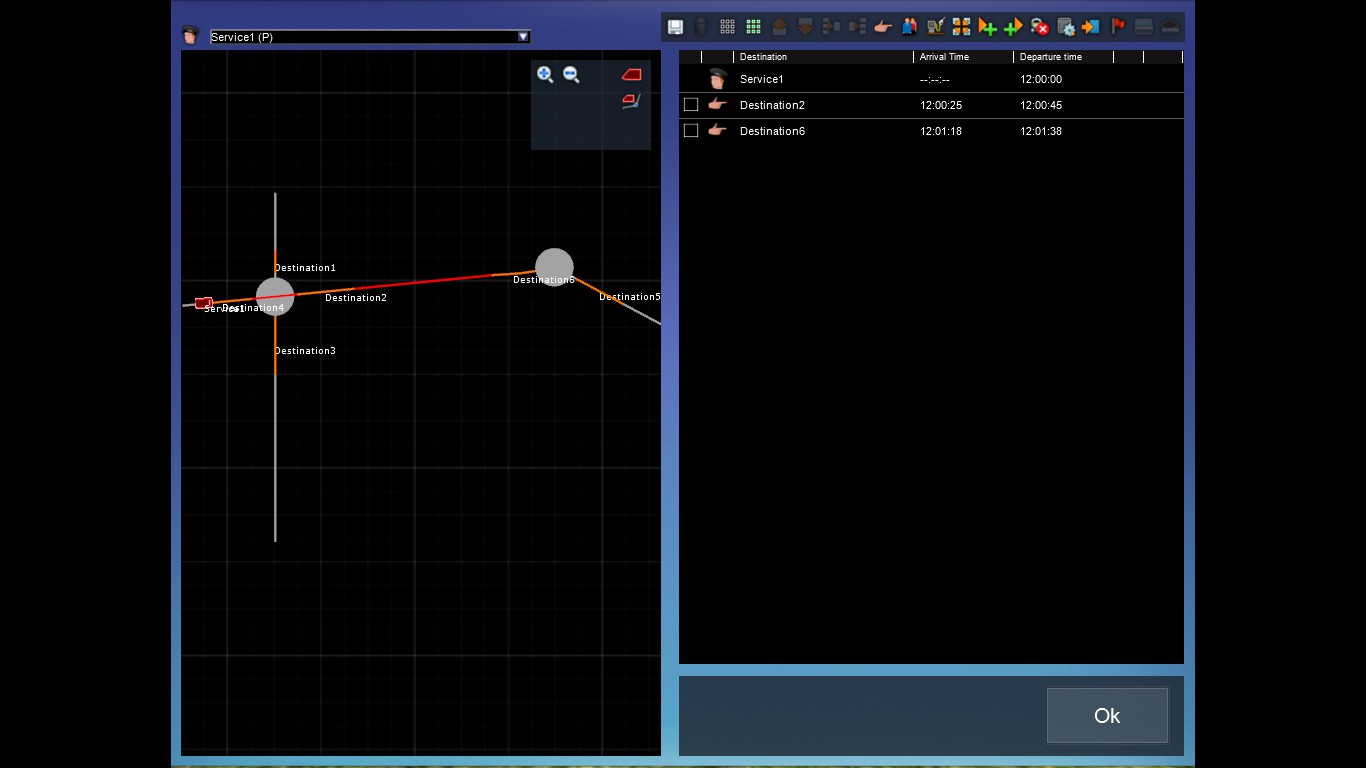The image size is (1366, 768).
Task: Click the red flag toolbar icon
Action: pos(1118,27)
